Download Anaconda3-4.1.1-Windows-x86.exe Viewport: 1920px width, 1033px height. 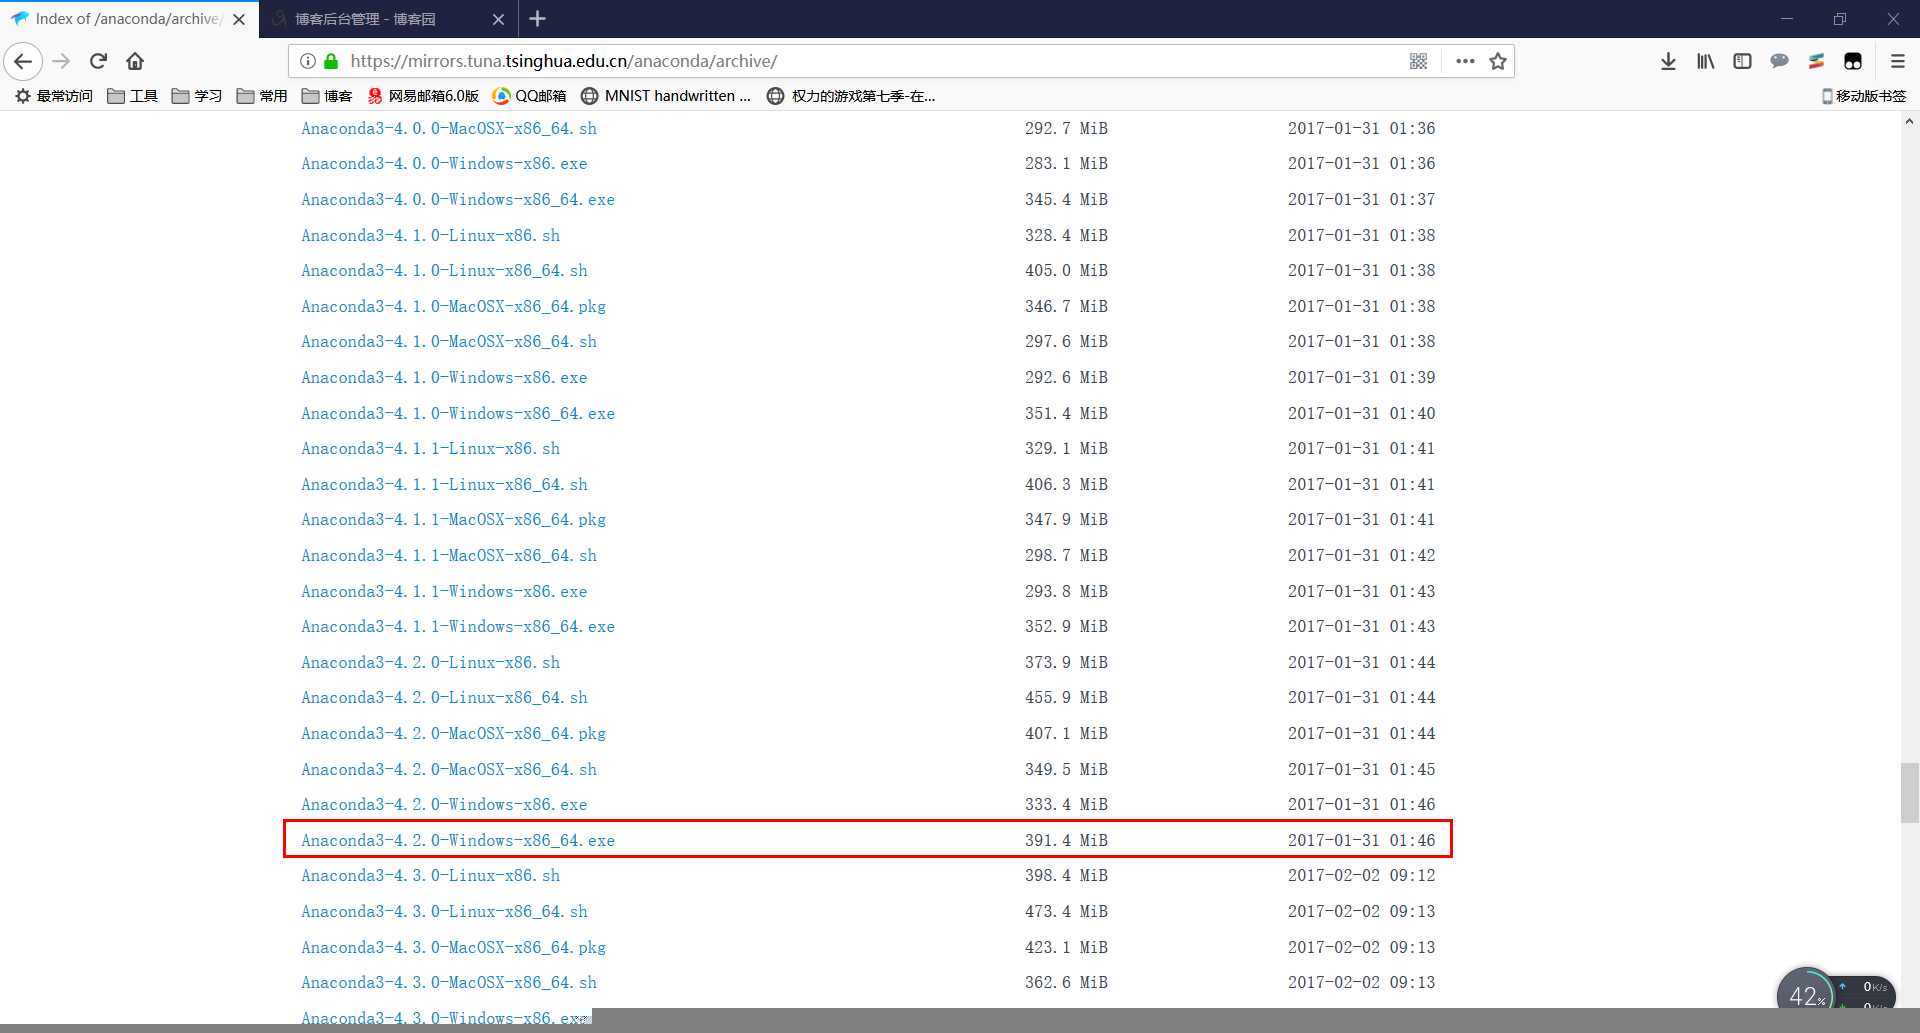(x=444, y=591)
